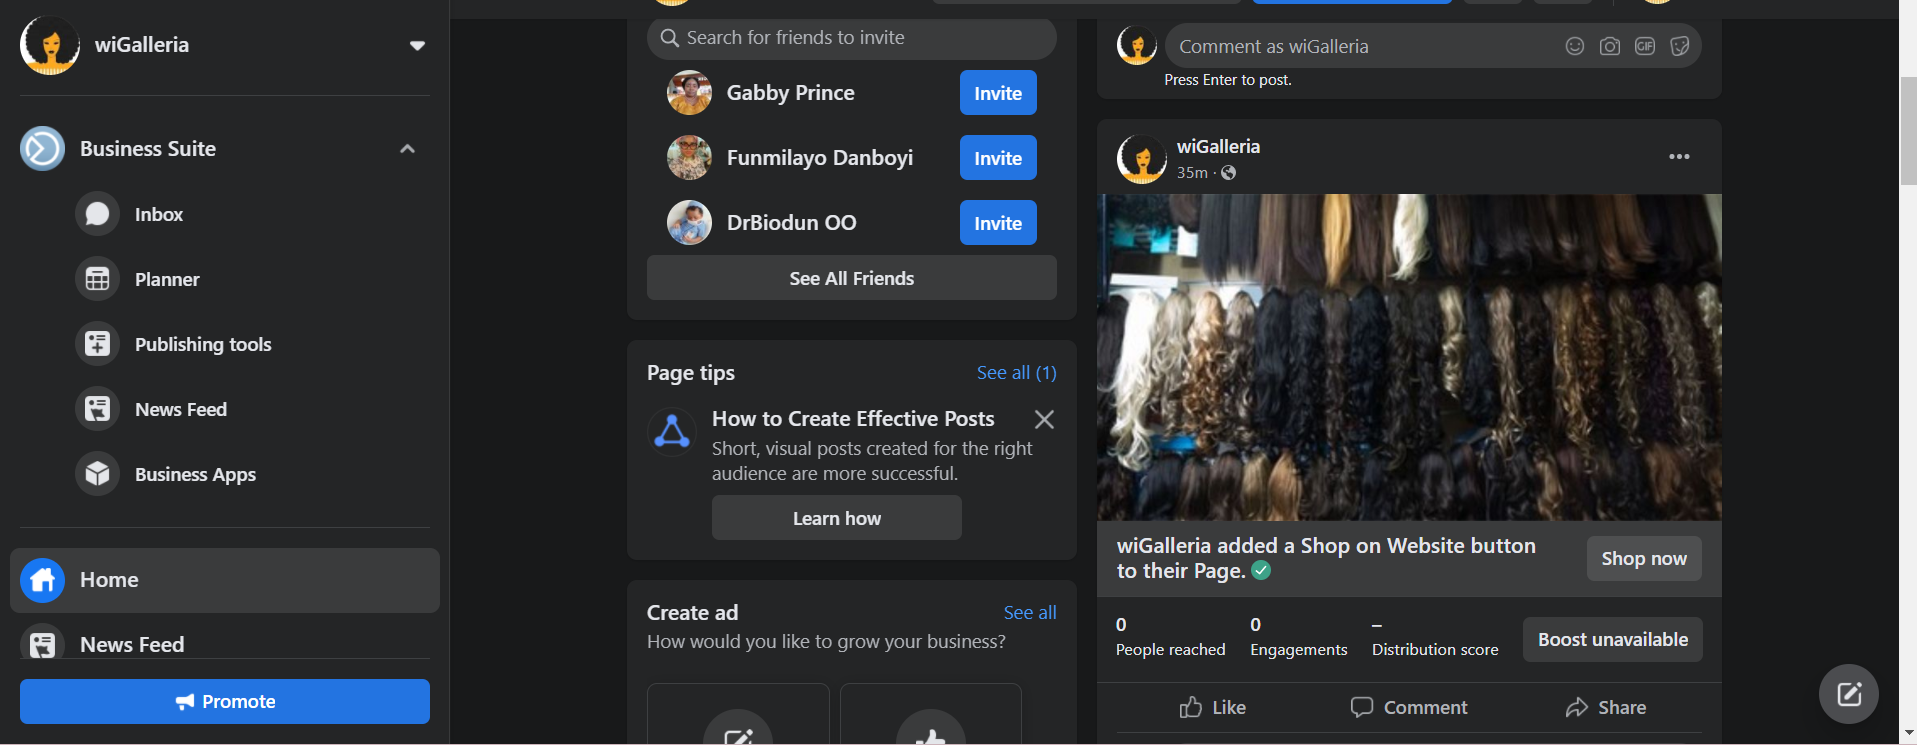Click the page scrollbar thumb
Viewport: 1917px width, 745px height.
(1908, 130)
